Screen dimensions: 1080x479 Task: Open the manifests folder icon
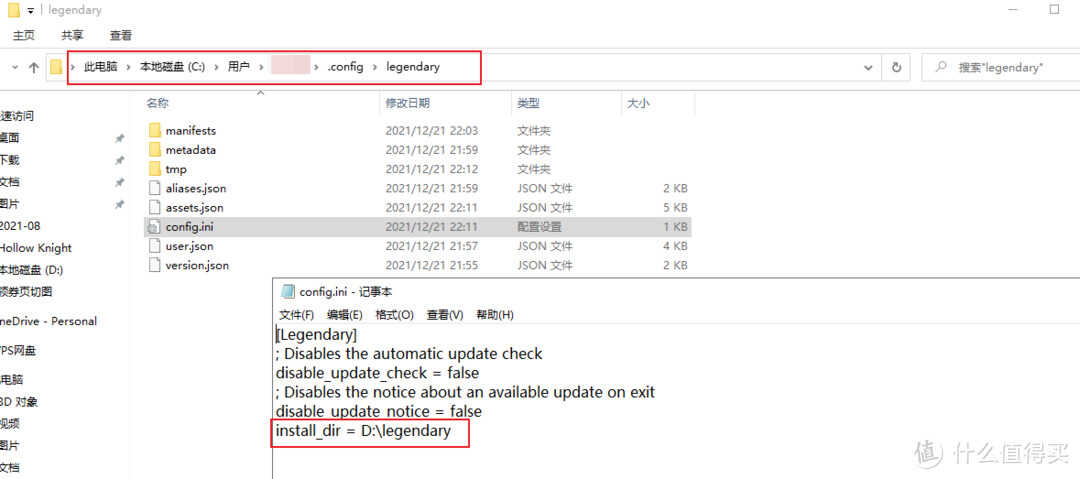(154, 130)
